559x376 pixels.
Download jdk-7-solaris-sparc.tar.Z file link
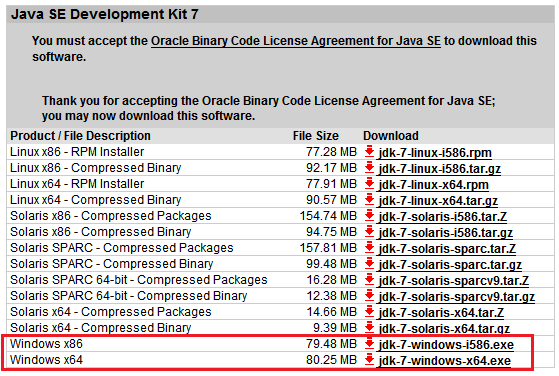tap(447, 249)
